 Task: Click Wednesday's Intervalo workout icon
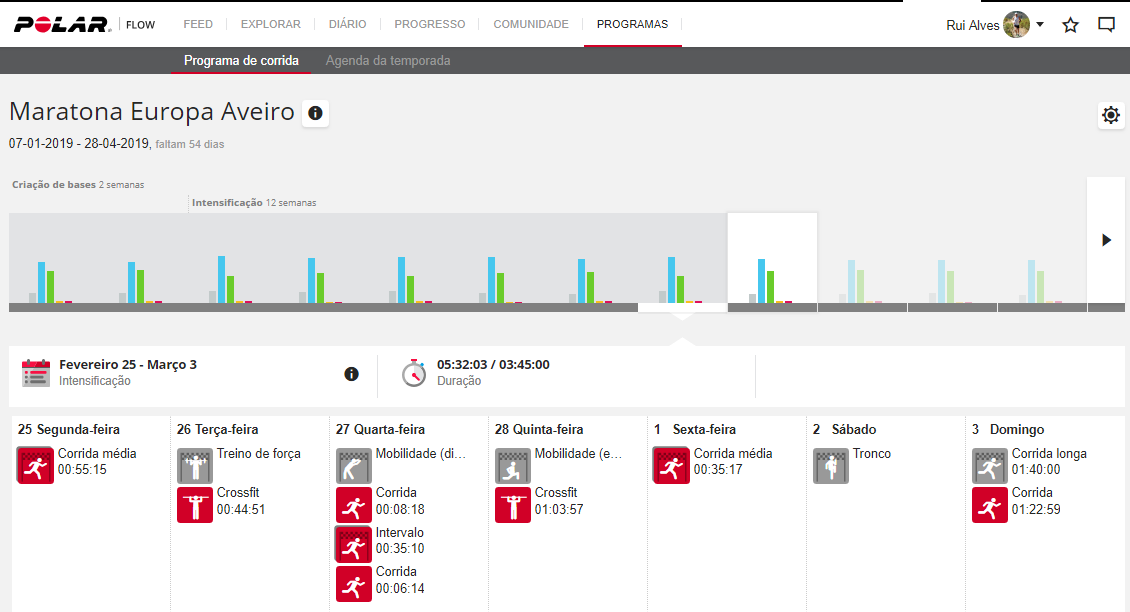pyautogui.click(x=353, y=545)
